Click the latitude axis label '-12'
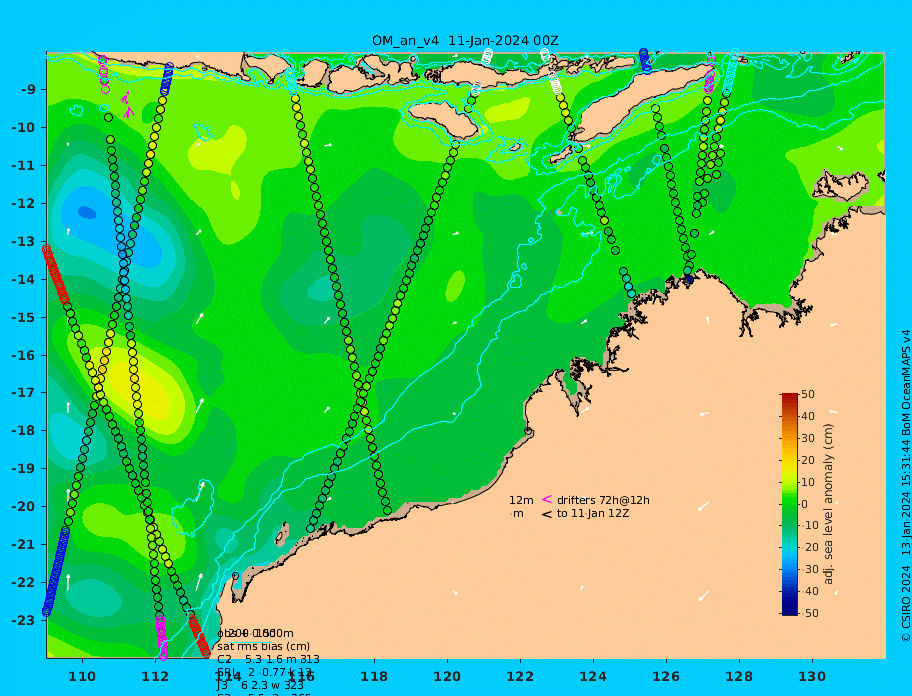912x696 pixels. pos(23,203)
